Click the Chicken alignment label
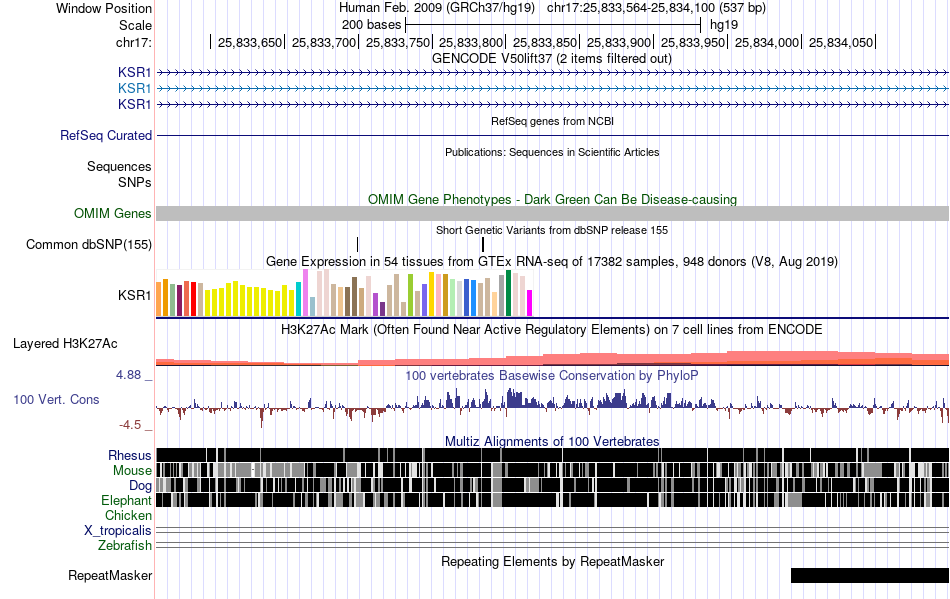 tap(128, 515)
